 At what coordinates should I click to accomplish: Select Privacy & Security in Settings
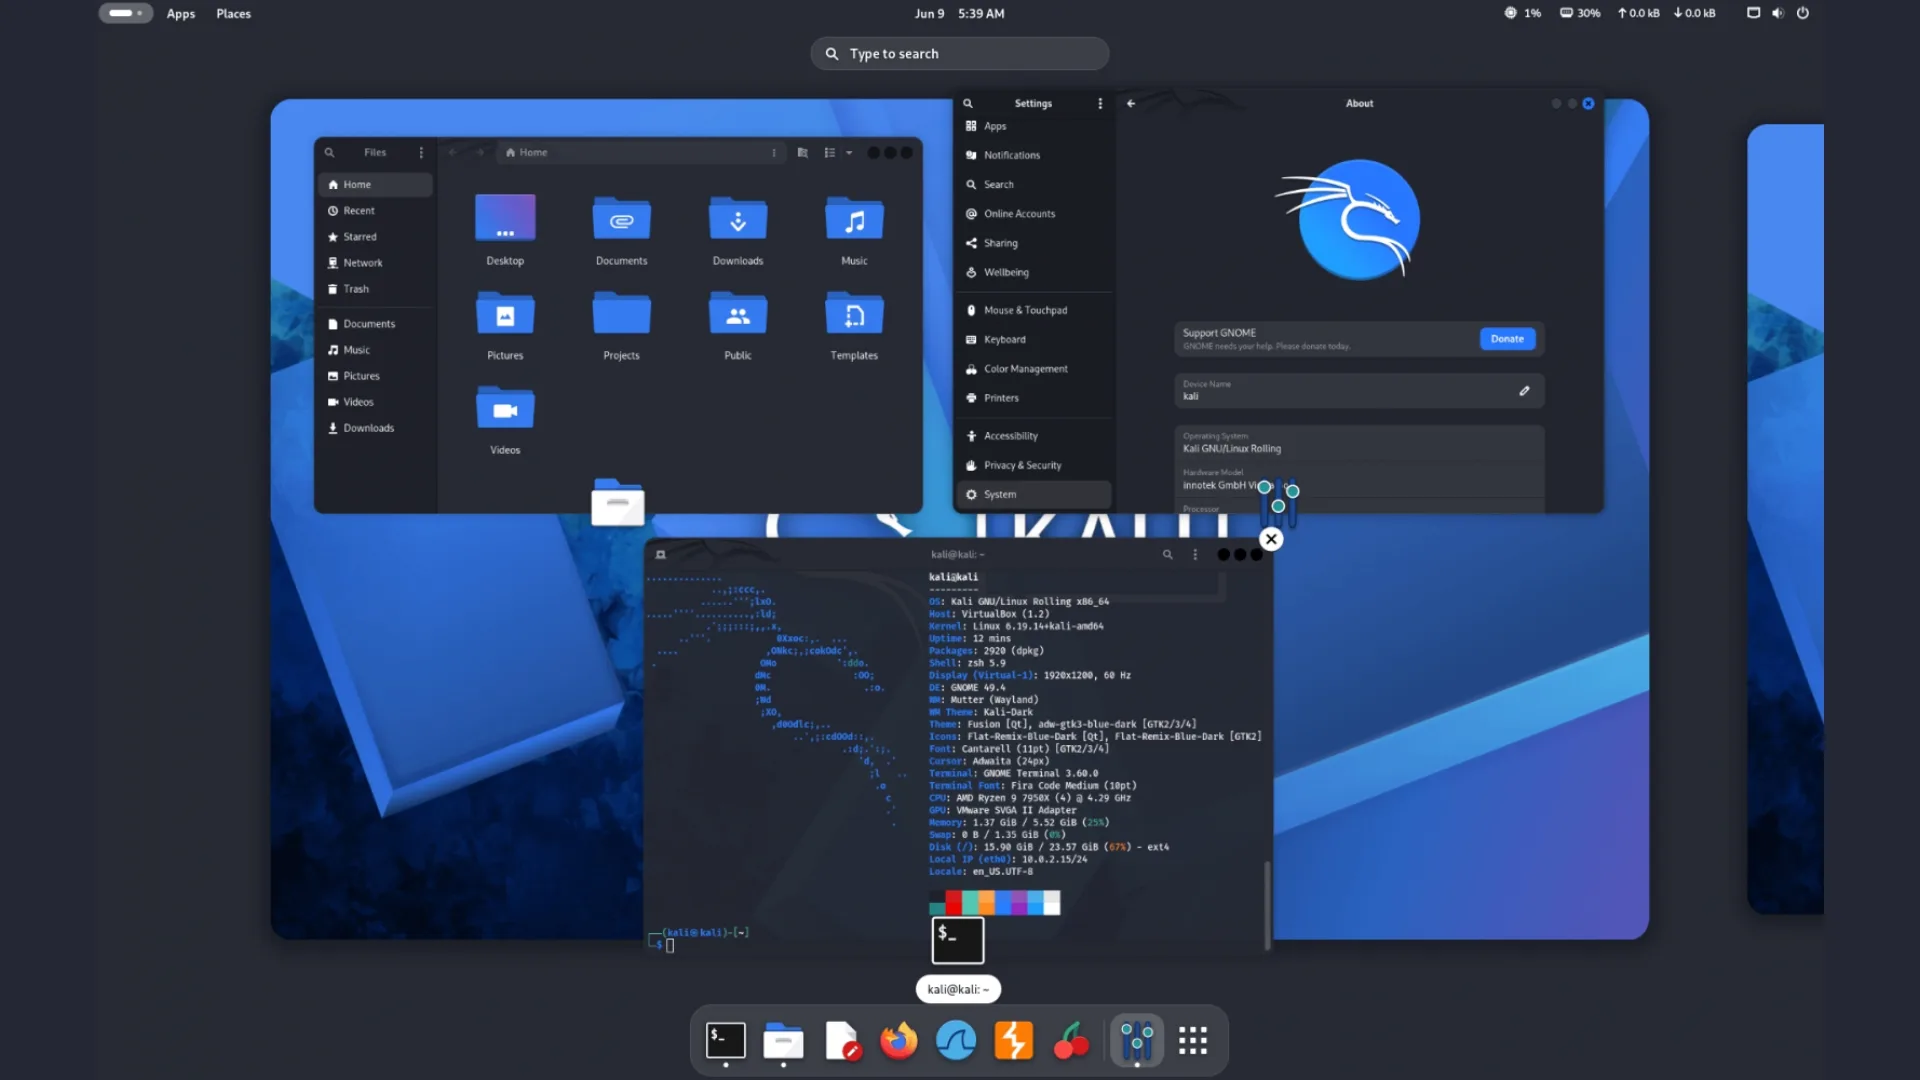click(1034, 465)
